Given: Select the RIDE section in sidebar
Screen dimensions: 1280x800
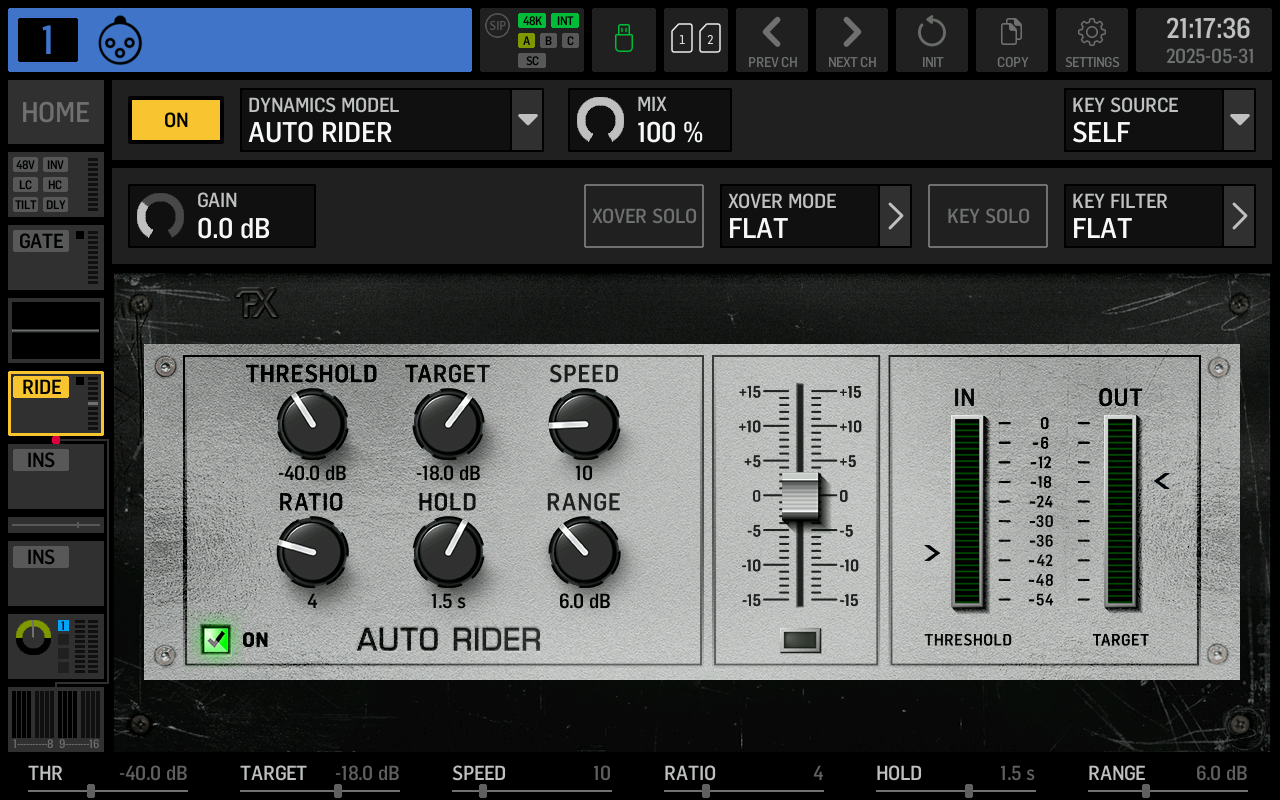Looking at the screenshot, I should pos(56,403).
